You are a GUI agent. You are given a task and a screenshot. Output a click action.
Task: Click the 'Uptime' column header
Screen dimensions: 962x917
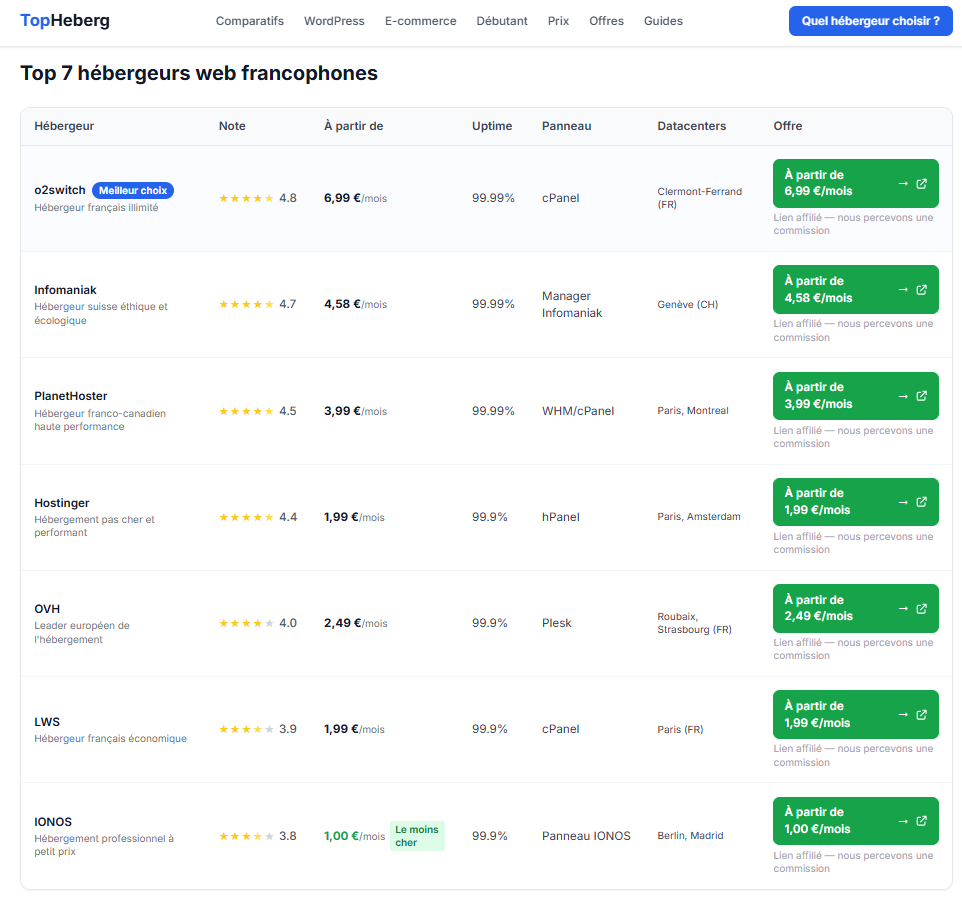[x=492, y=126]
